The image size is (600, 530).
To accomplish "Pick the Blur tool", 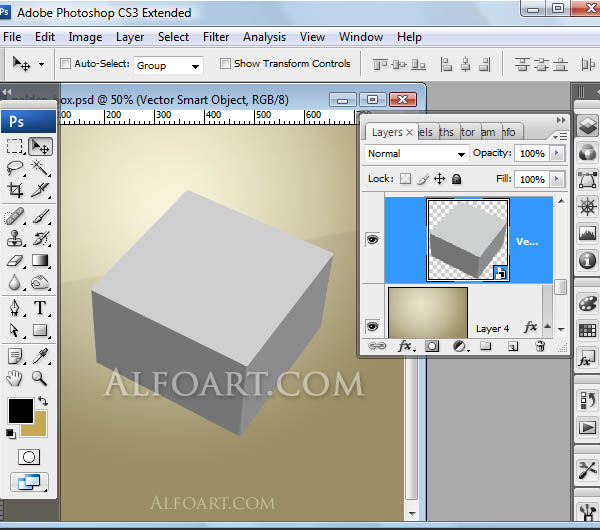I will (15, 283).
